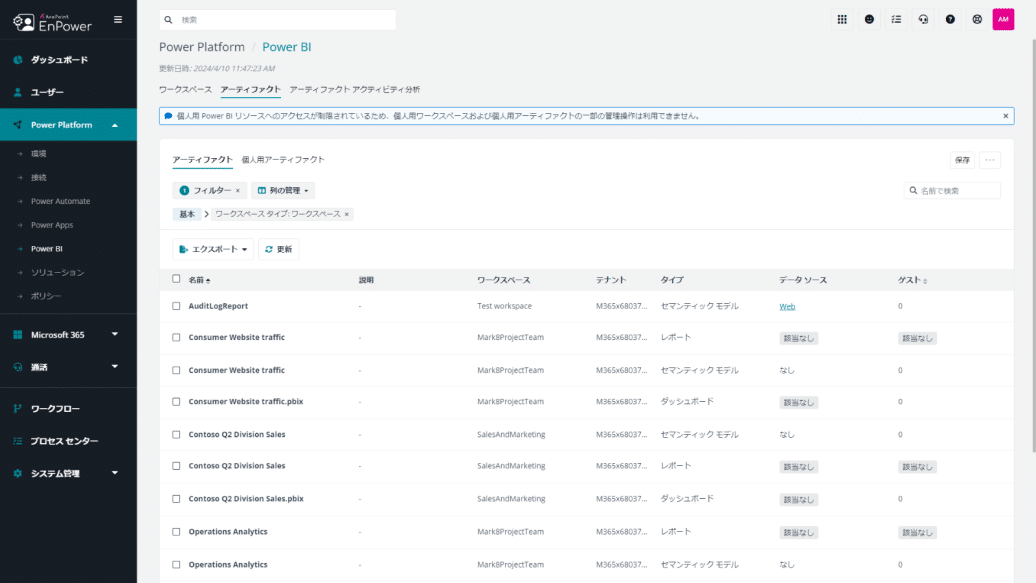1036x583 pixels.
Task: Click the page vertical scrollbar
Action: [1033, 245]
